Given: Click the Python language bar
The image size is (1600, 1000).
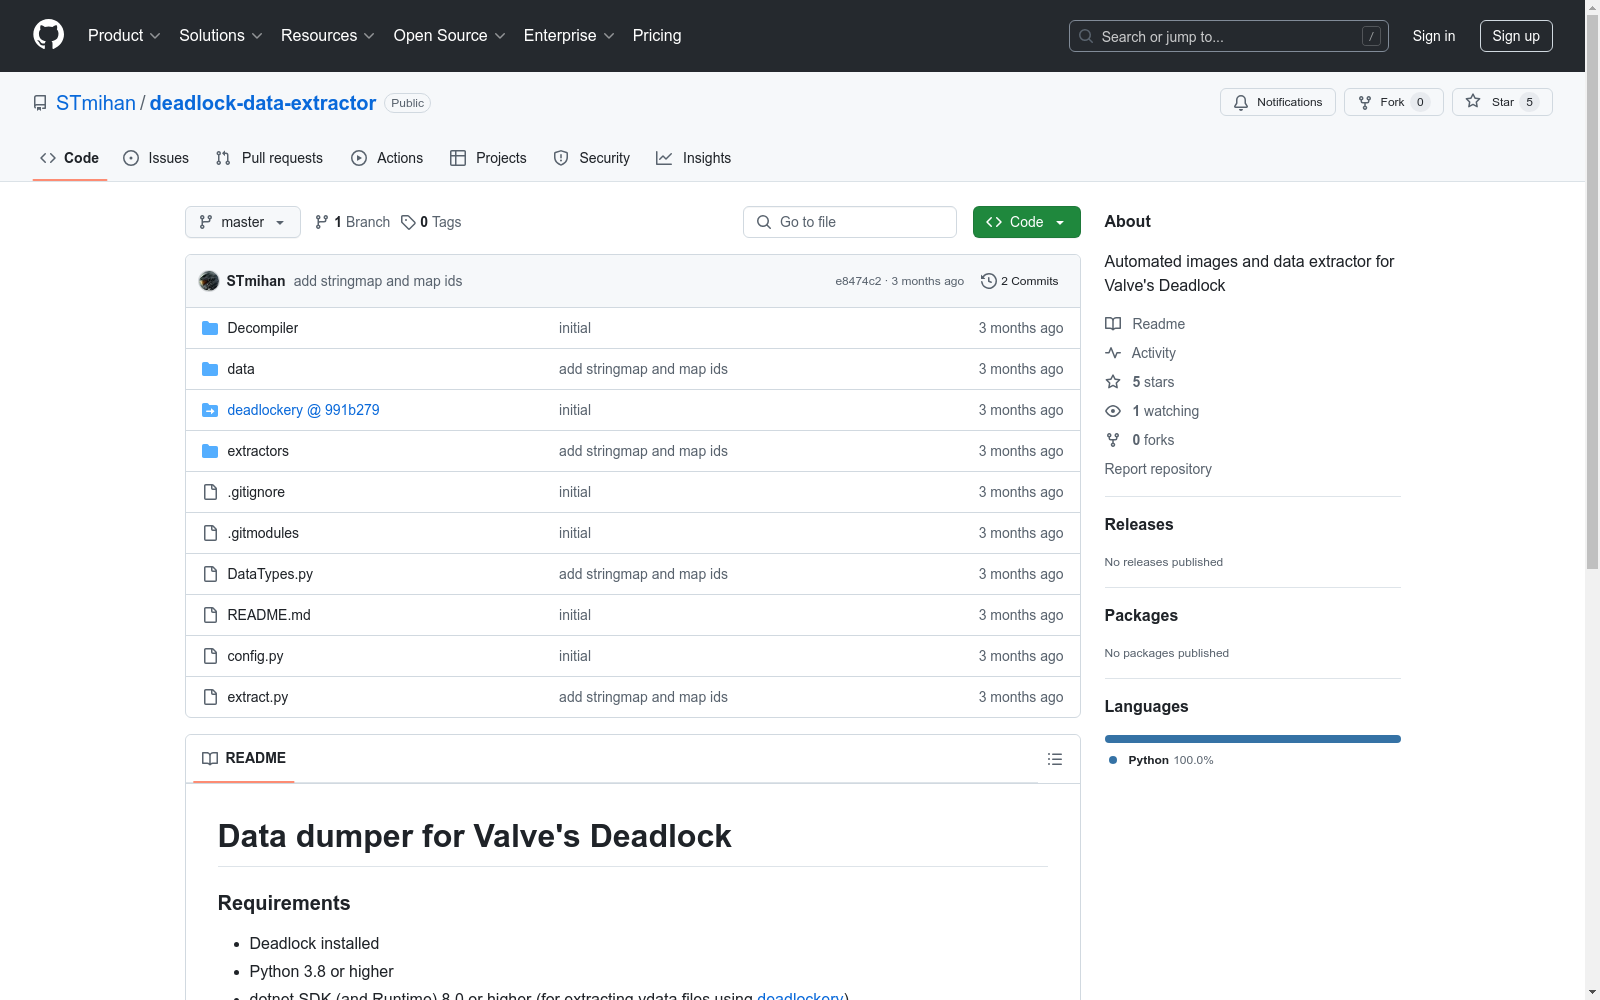Looking at the screenshot, I should pos(1253,739).
